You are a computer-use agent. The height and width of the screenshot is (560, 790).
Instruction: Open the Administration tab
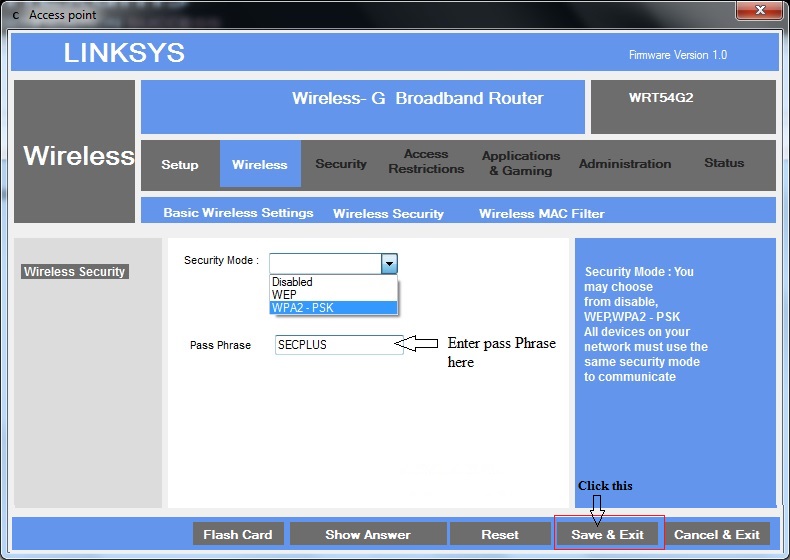(625, 164)
